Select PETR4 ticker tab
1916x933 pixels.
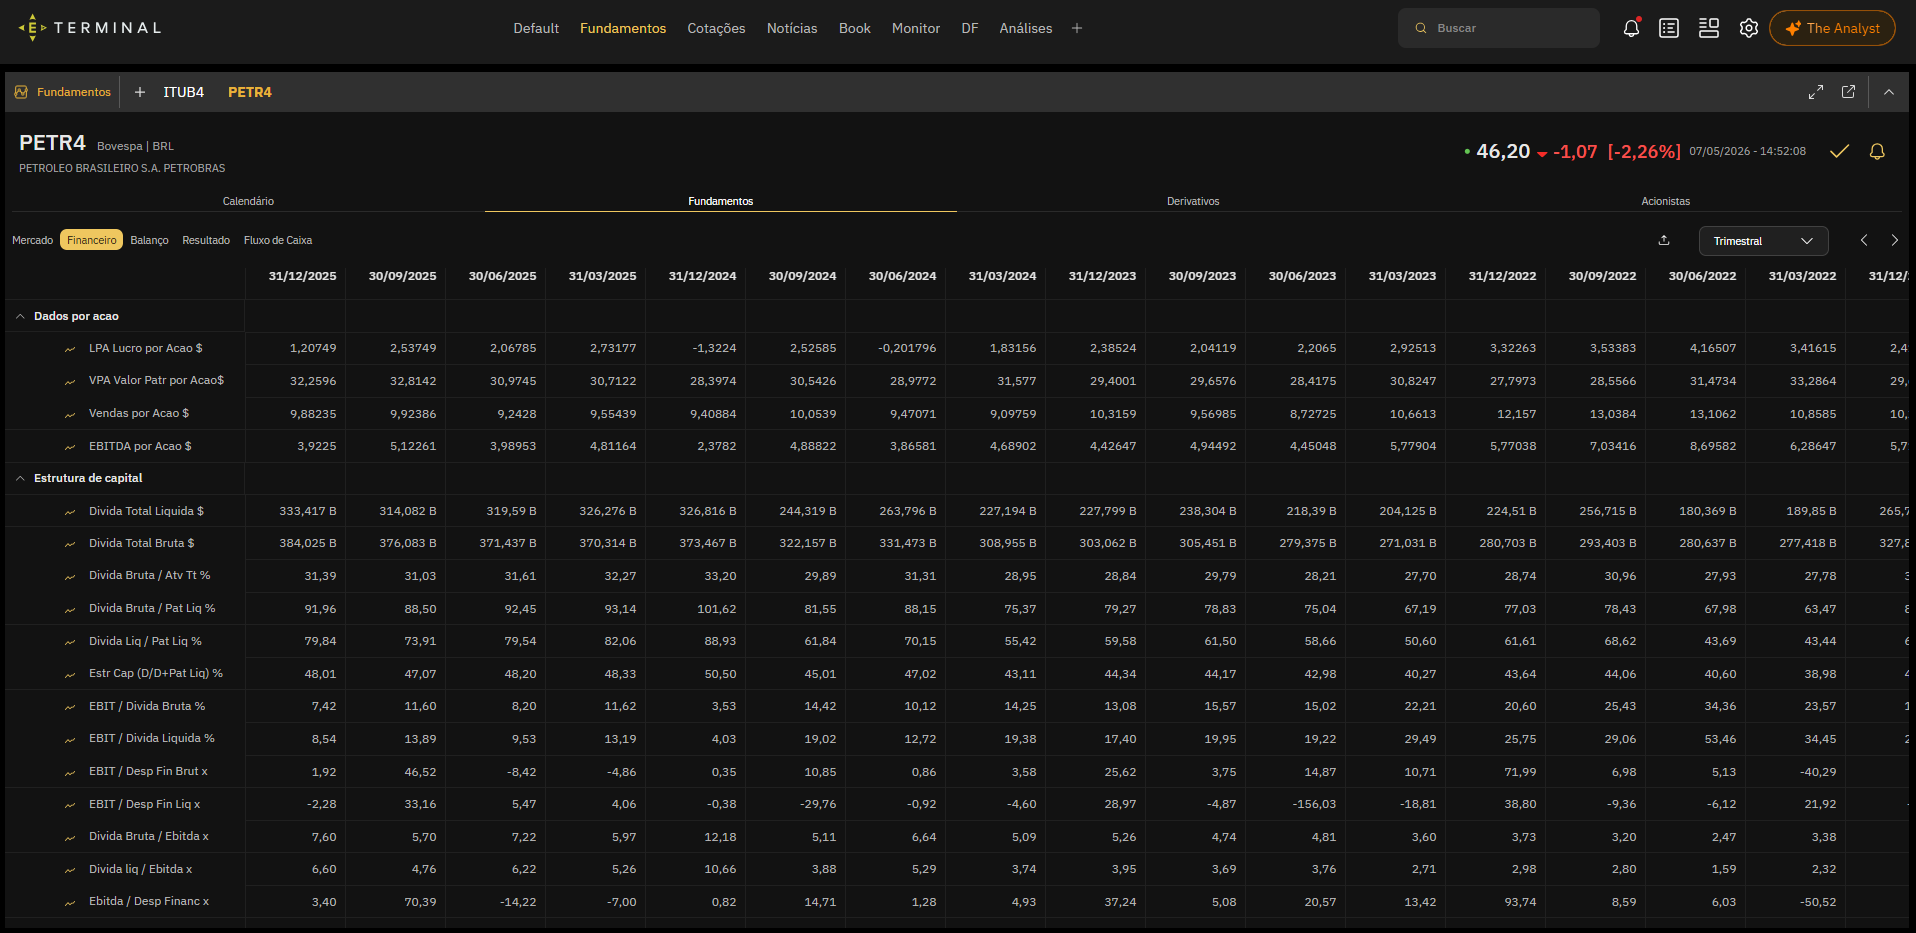[250, 92]
